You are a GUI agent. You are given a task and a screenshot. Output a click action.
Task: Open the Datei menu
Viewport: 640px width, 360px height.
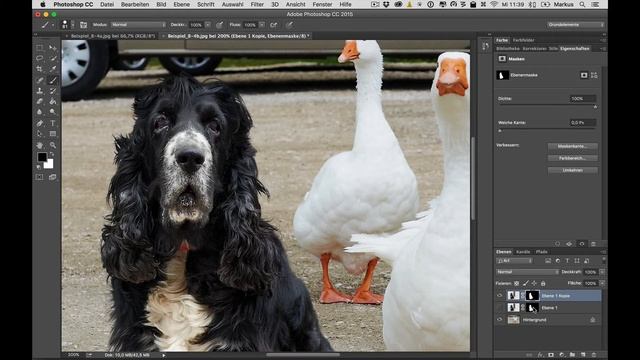click(x=107, y=4)
